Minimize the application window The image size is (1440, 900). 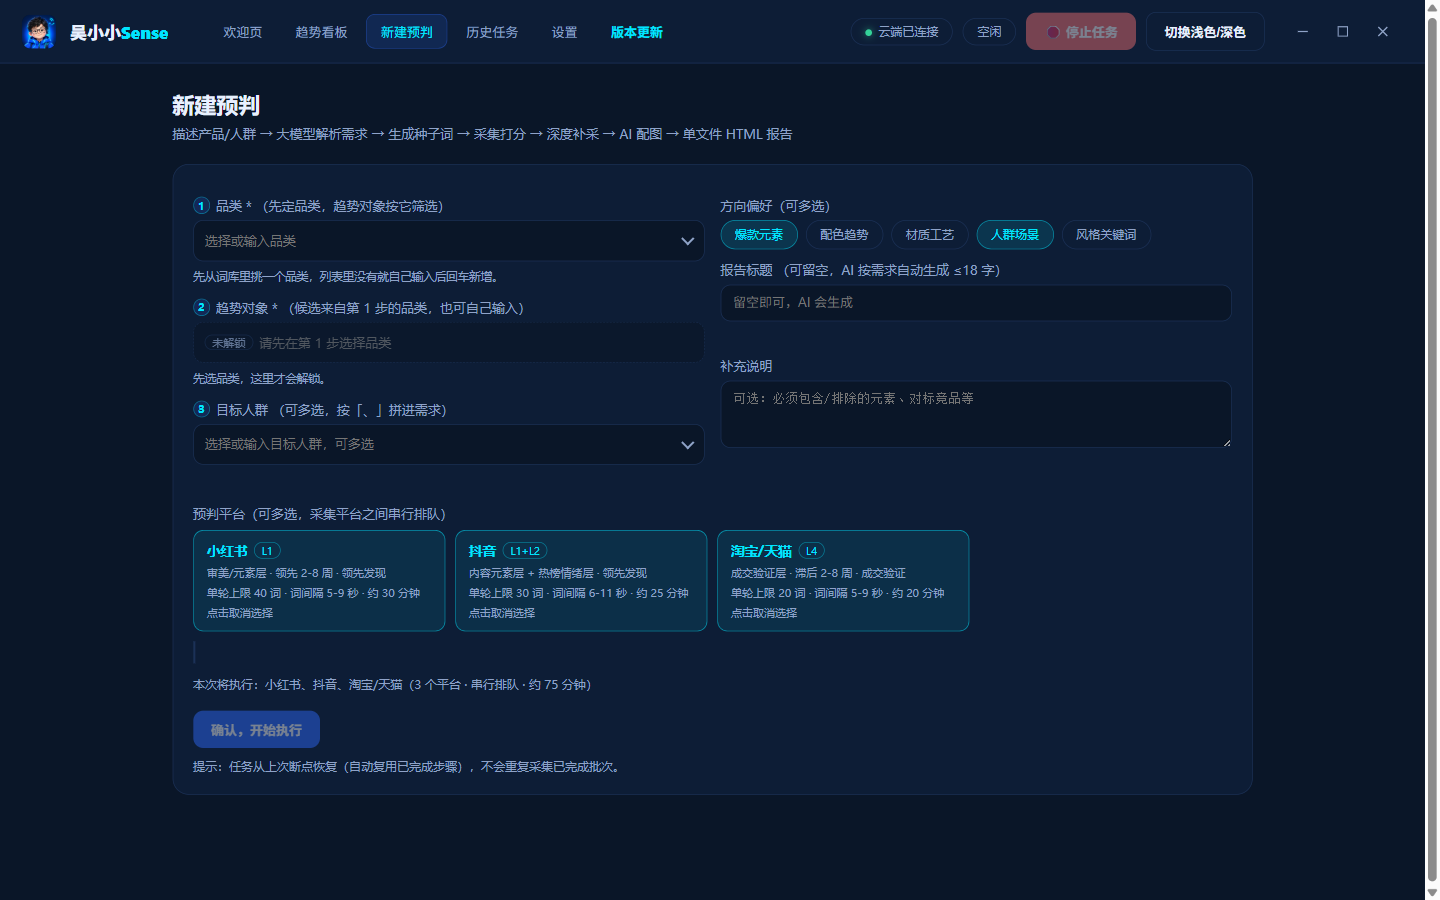(1303, 32)
